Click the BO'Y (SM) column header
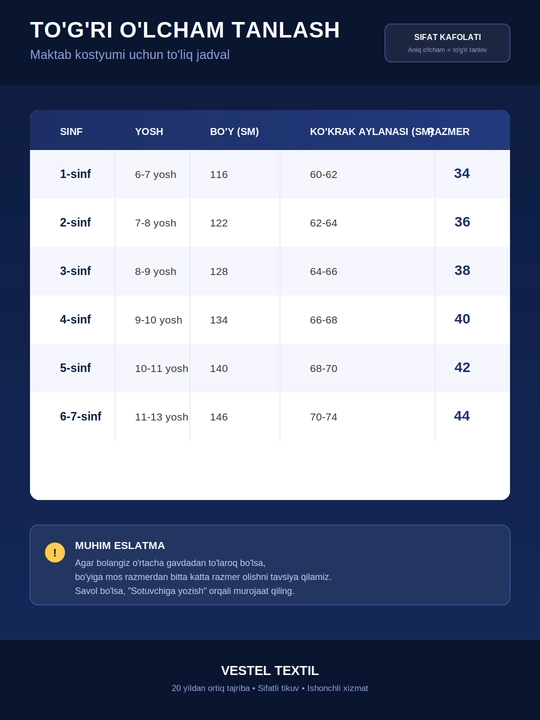 [x=234, y=132]
